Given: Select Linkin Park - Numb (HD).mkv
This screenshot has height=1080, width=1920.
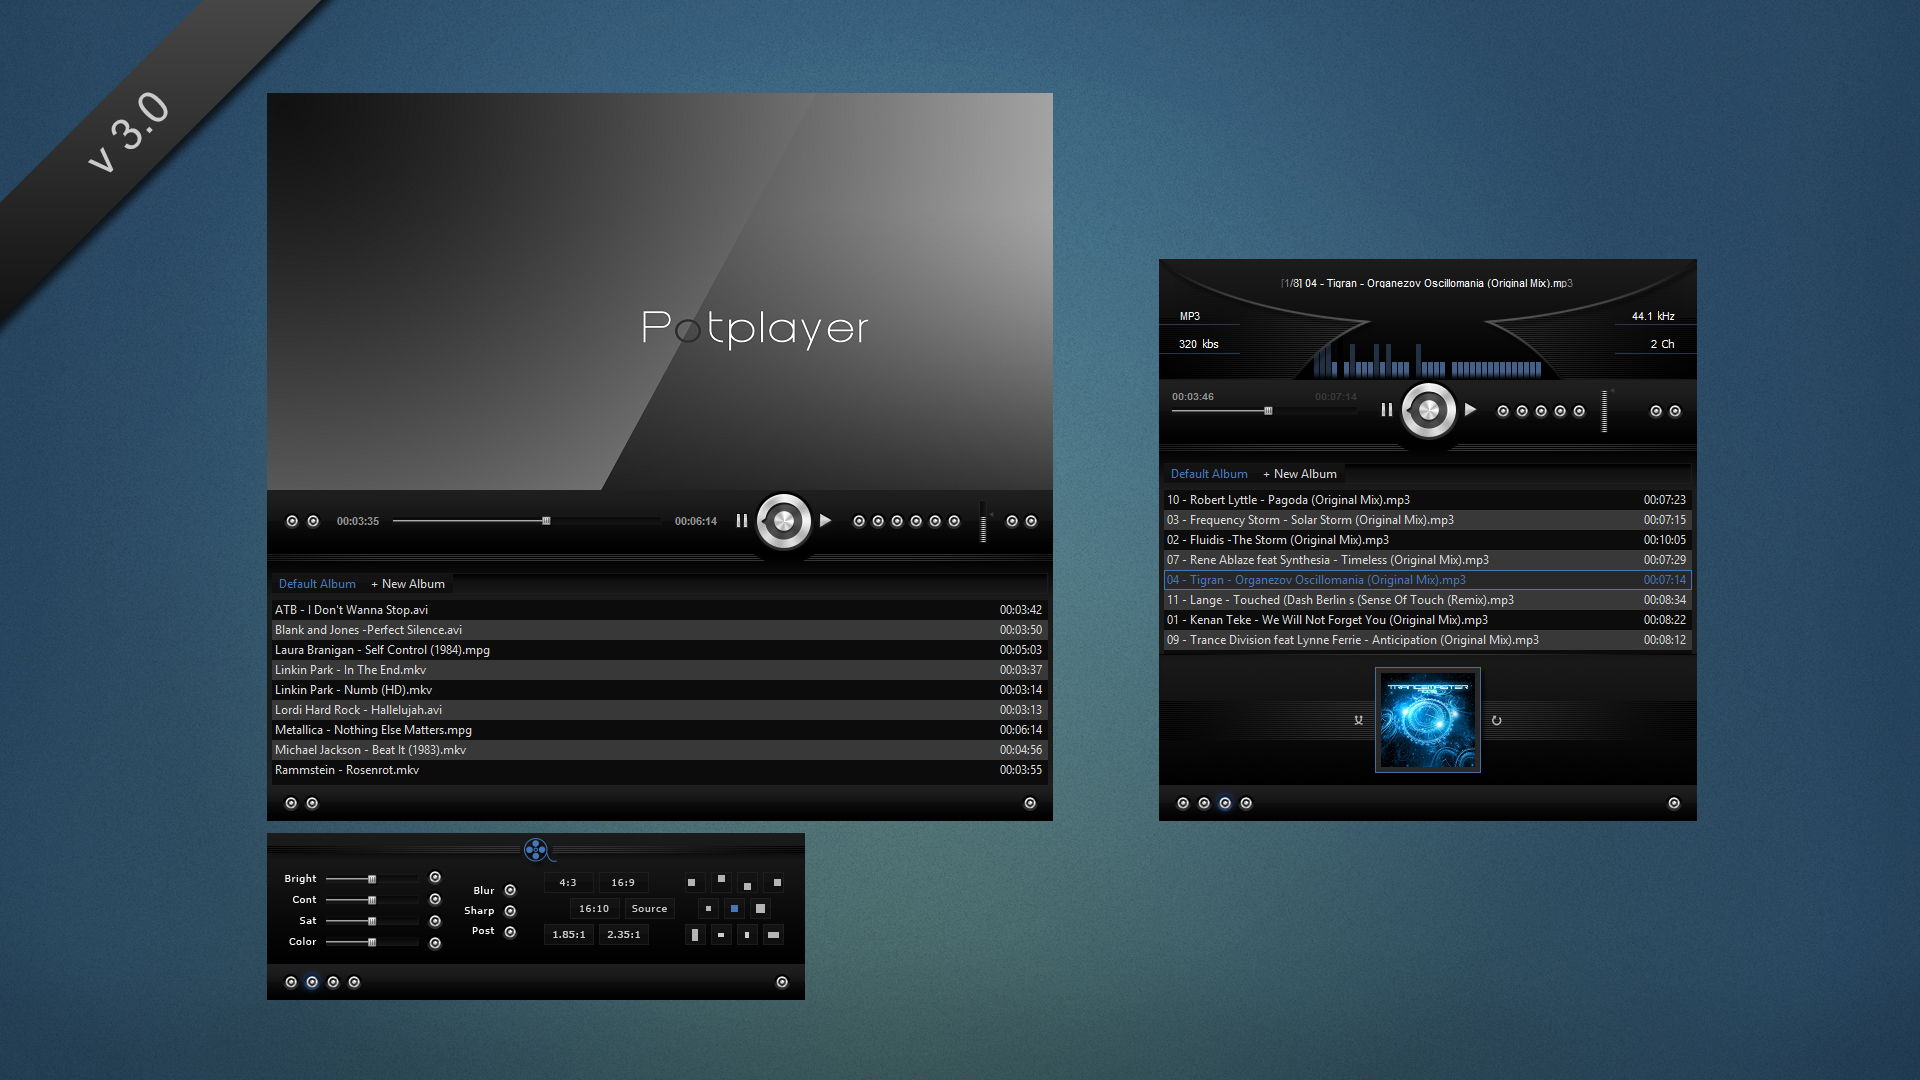Looking at the screenshot, I should click(x=658, y=690).
